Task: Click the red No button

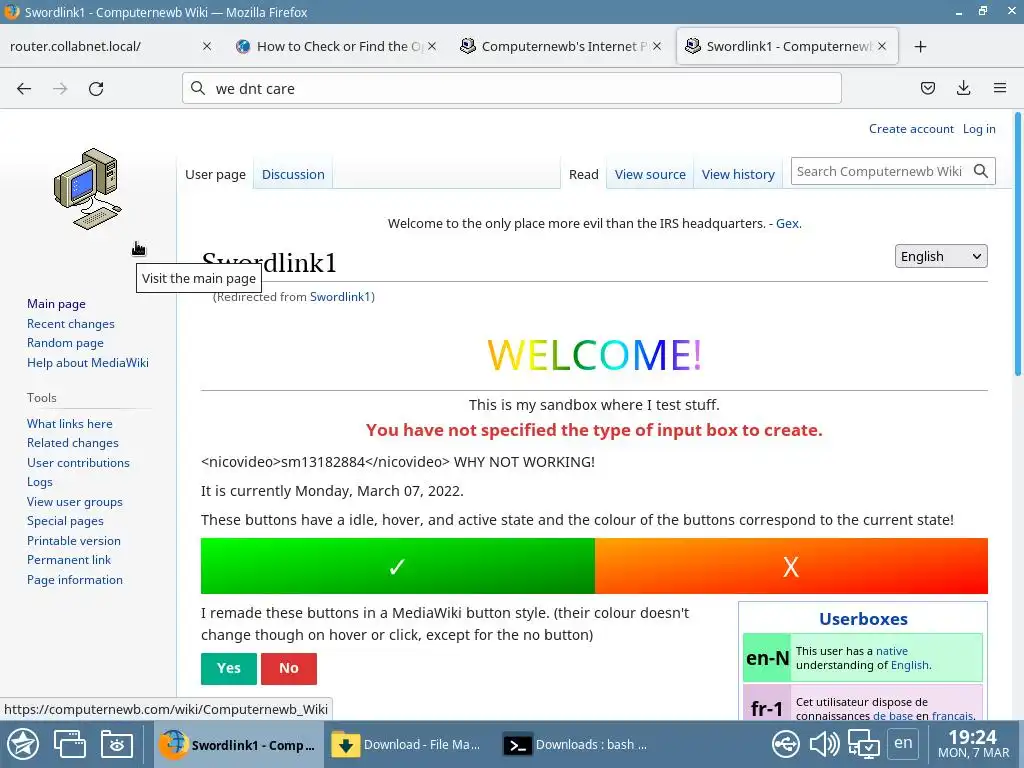Action: pyautogui.click(x=289, y=668)
